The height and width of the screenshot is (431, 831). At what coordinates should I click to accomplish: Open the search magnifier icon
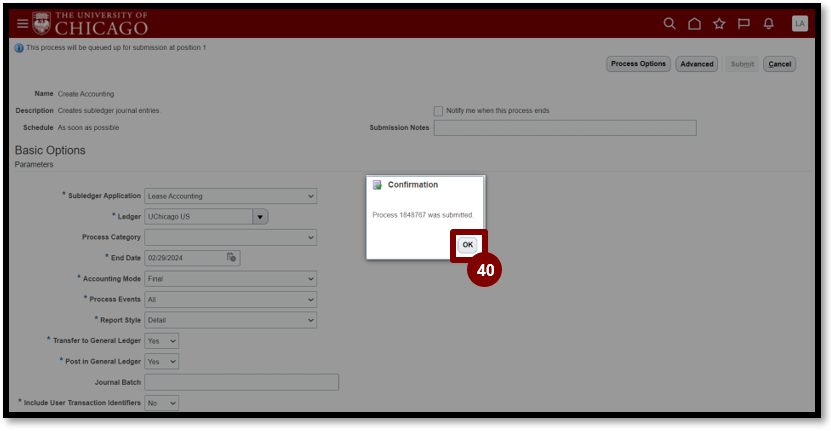pos(669,23)
